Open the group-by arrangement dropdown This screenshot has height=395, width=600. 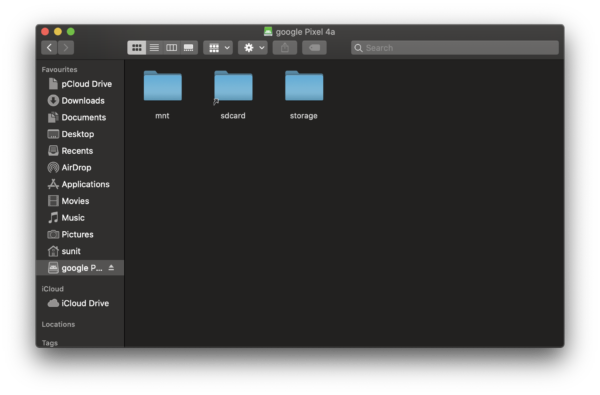click(218, 47)
